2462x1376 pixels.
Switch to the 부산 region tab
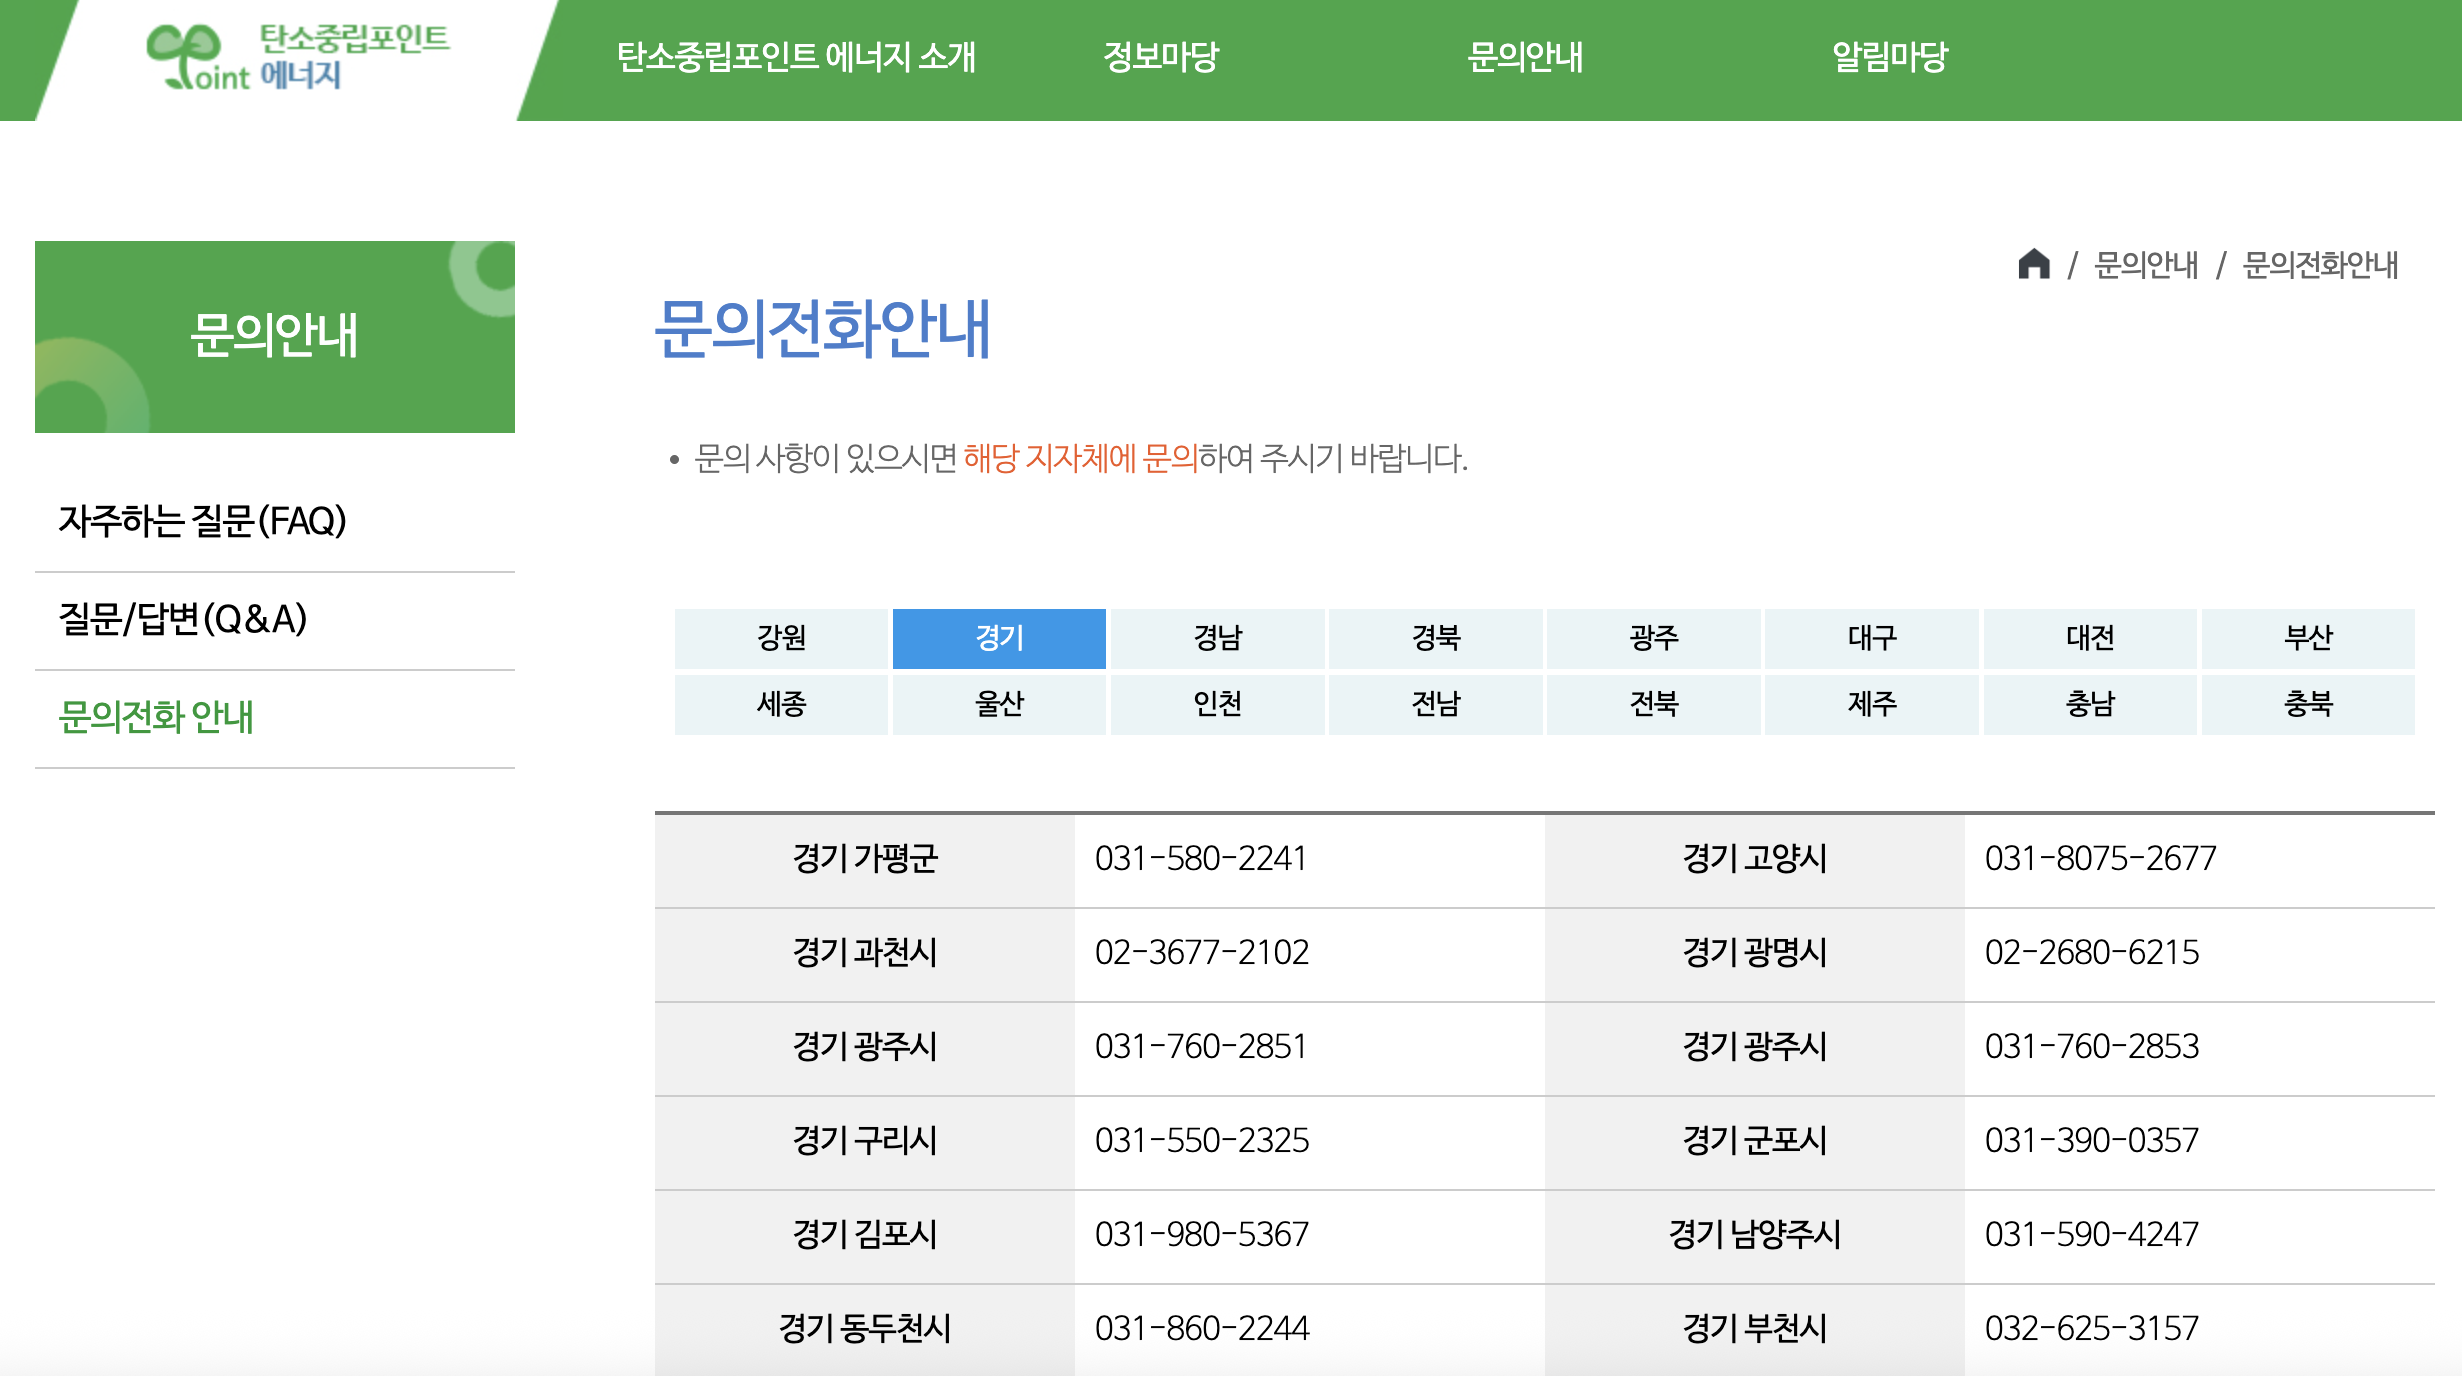[x=2308, y=638]
